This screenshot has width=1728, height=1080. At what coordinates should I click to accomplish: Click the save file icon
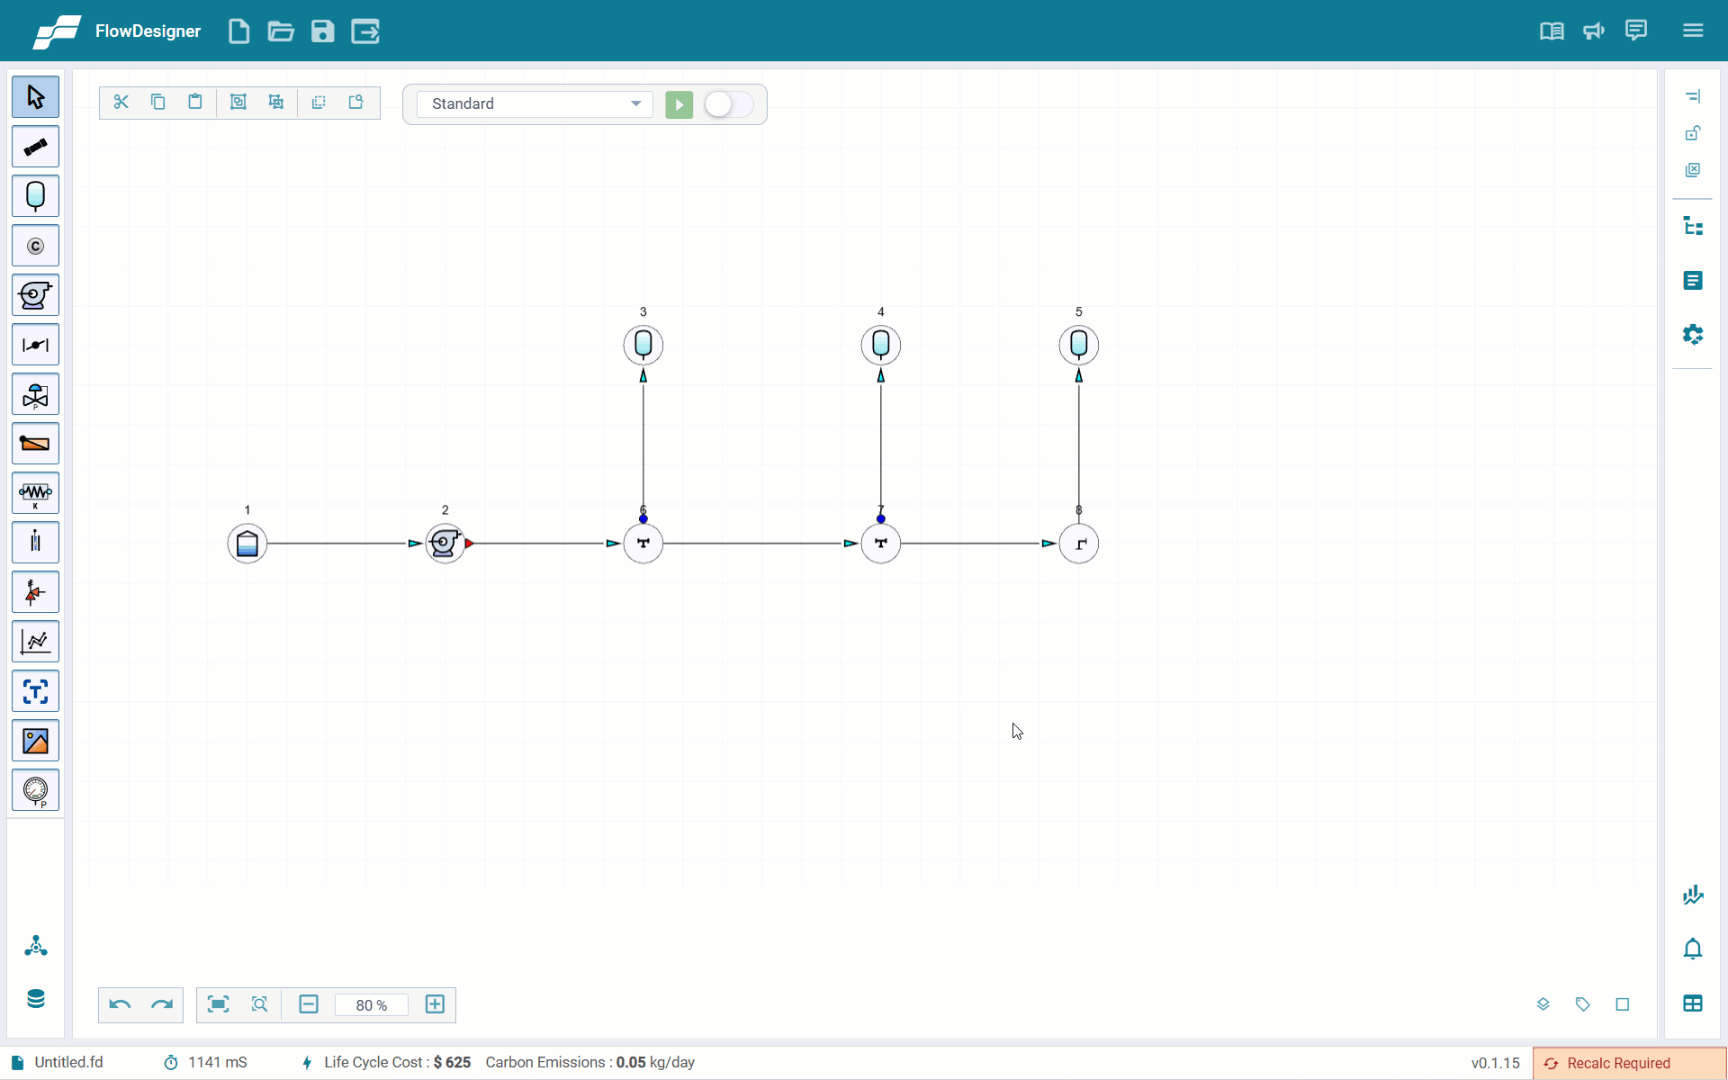tap(322, 31)
